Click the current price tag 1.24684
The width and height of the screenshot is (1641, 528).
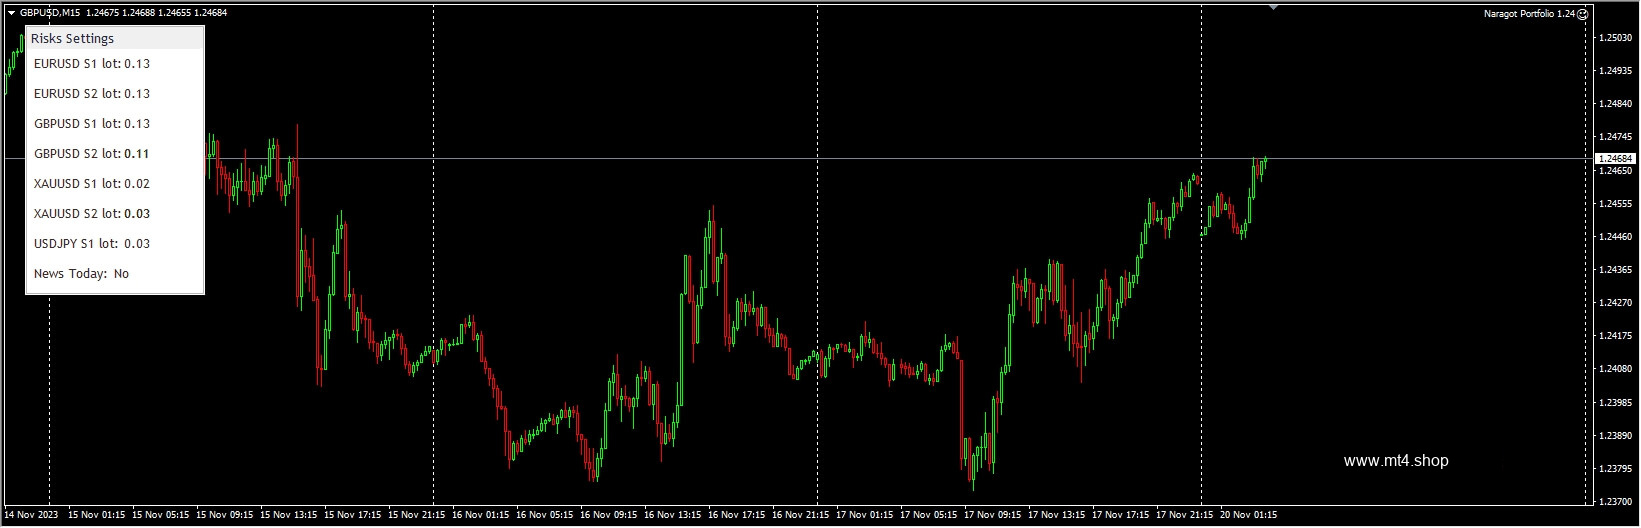pos(1614,158)
